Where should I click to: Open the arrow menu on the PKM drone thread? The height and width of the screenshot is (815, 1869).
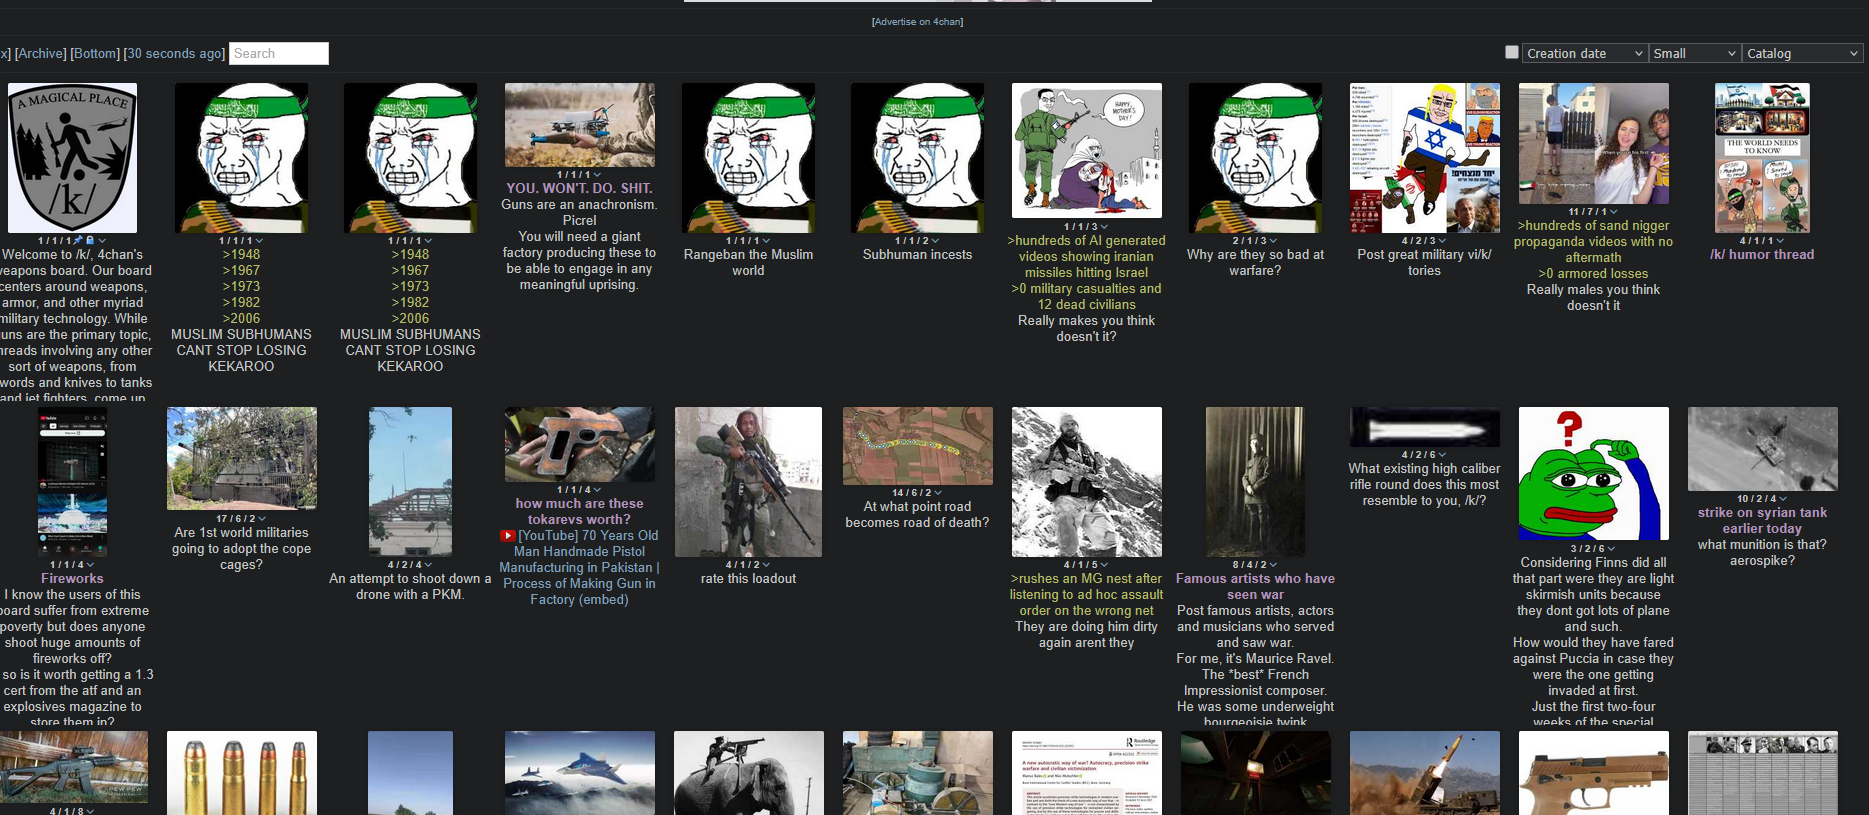pos(429,565)
